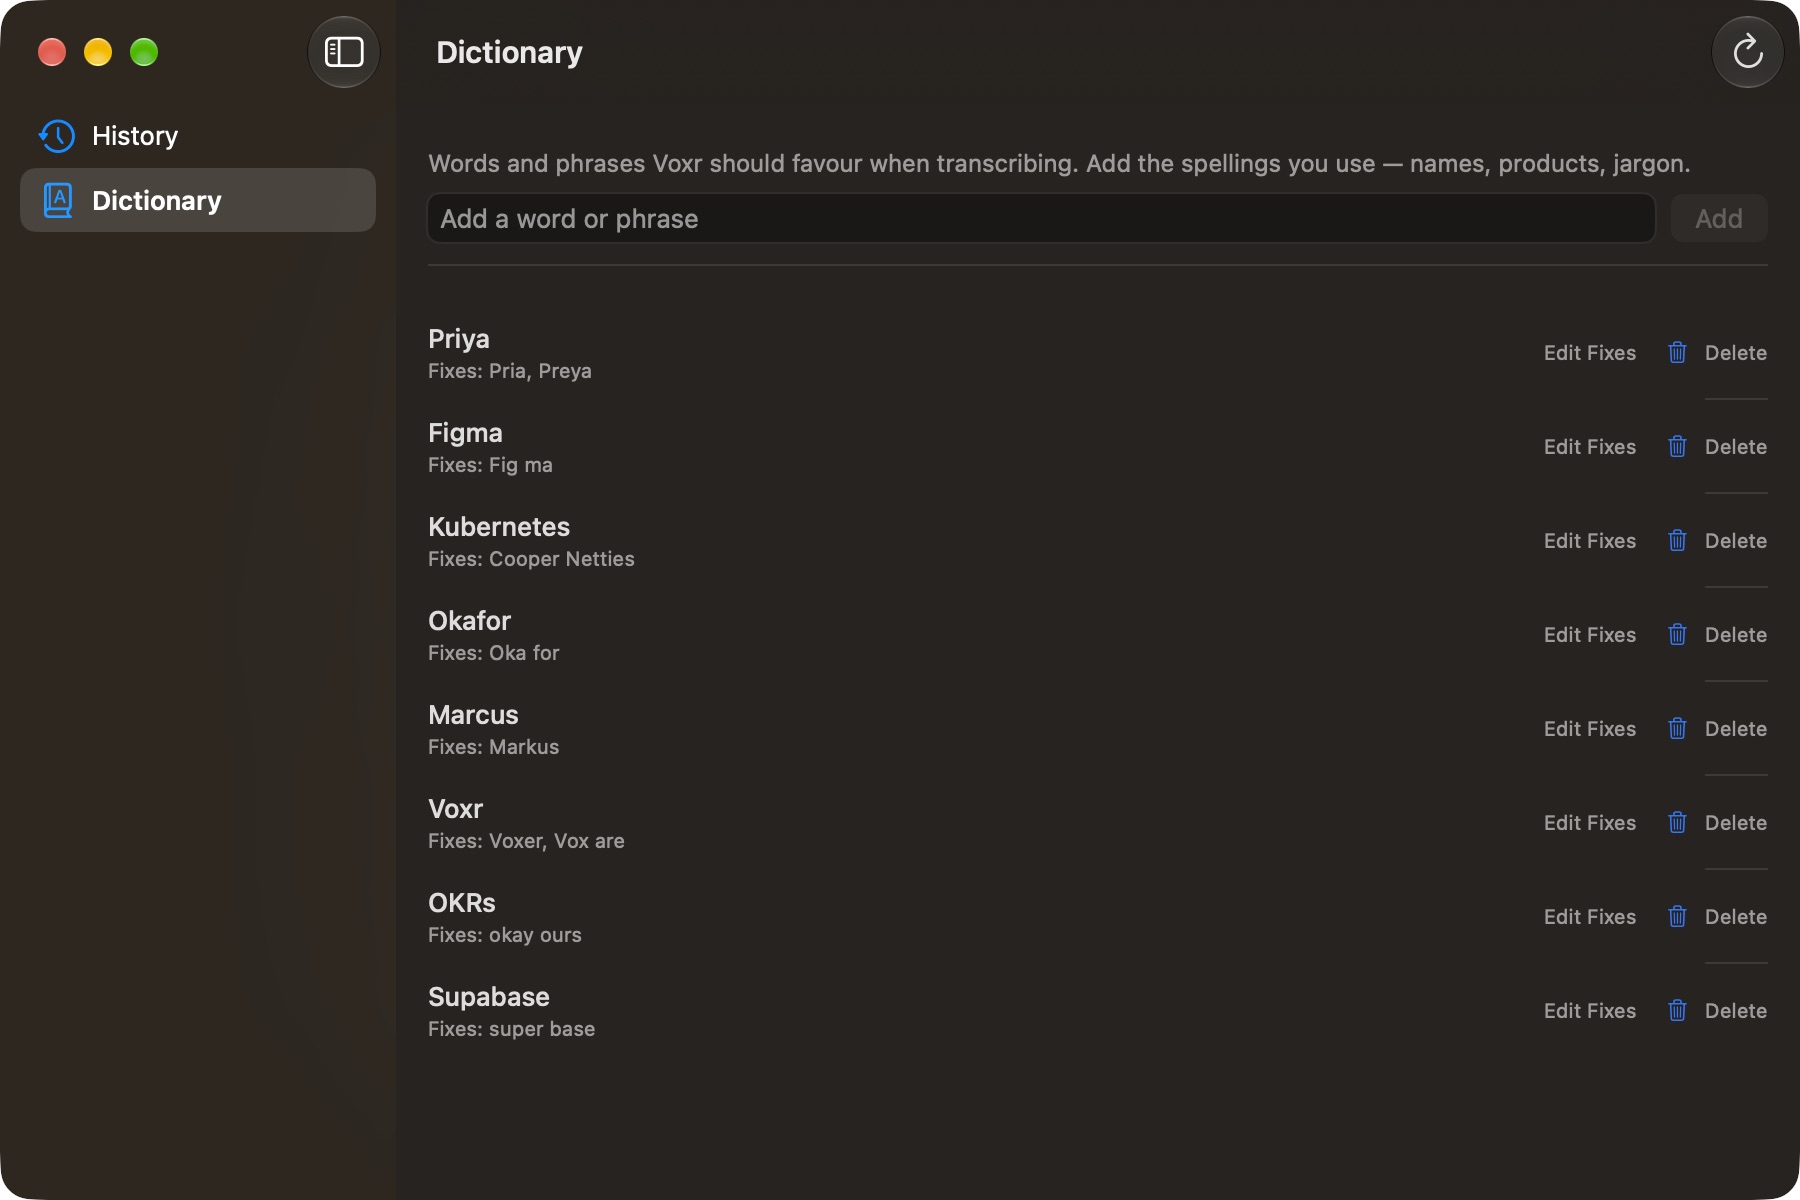Select the Kubernetes word entry
The width and height of the screenshot is (1800, 1200).
click(499, 527)
